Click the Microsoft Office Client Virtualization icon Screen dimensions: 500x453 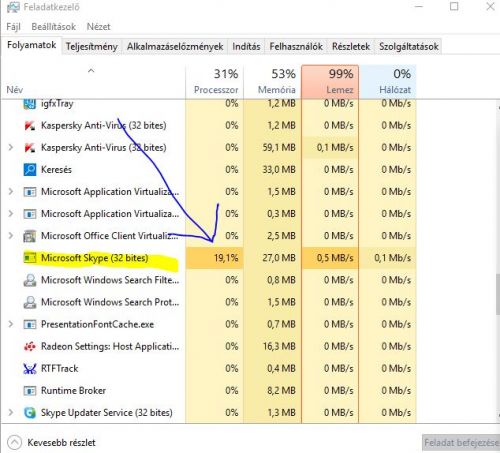[x=30, y=236]
